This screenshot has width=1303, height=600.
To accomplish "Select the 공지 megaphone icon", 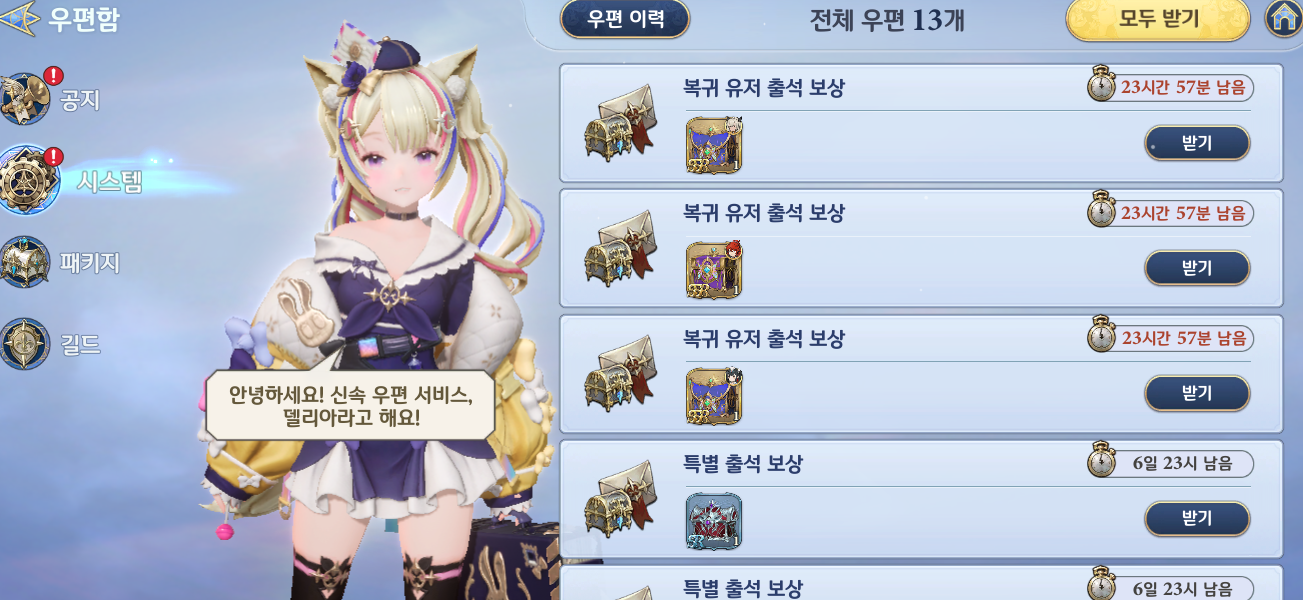I will coord(24,98).
